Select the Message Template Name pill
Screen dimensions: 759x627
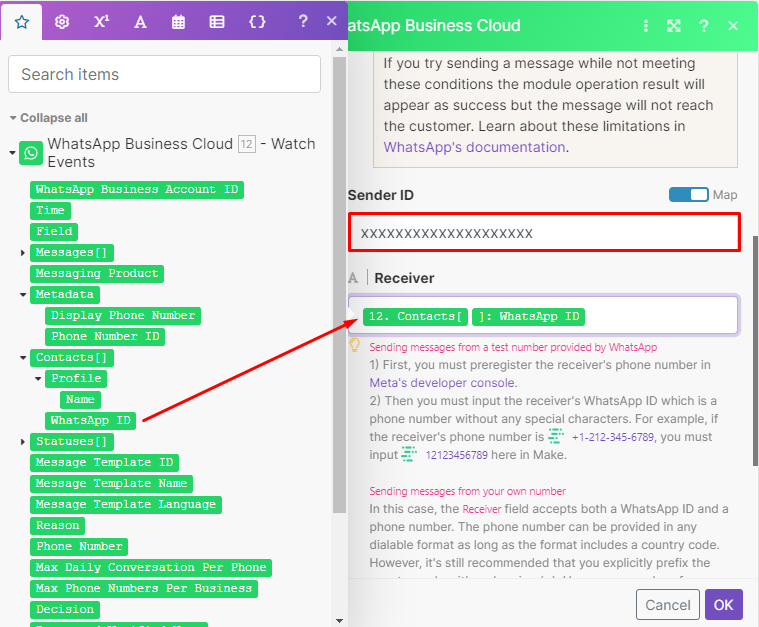click(111, 484)
